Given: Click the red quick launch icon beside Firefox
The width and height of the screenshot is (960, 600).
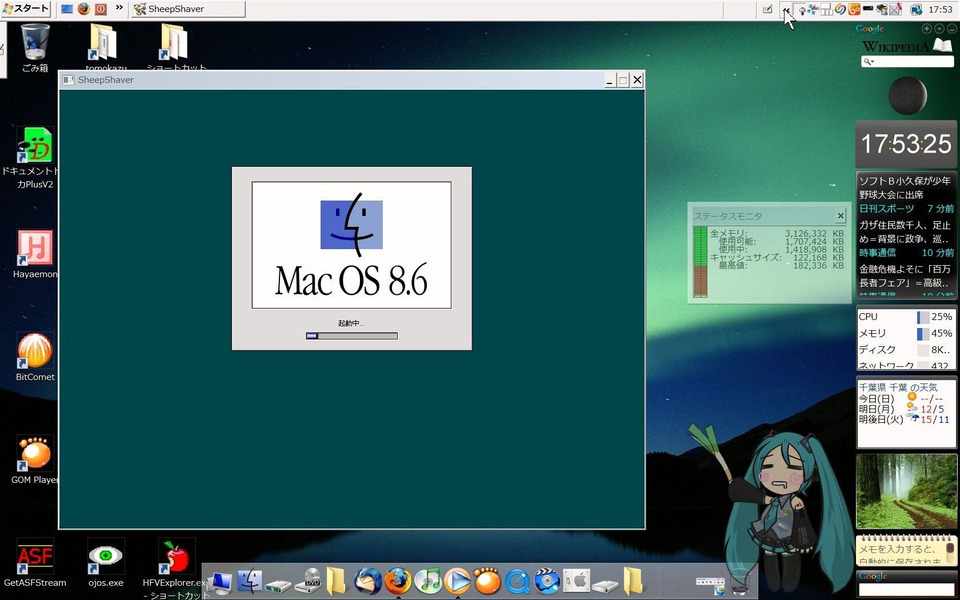Looking at the screenshot, I should pos(100,9).
